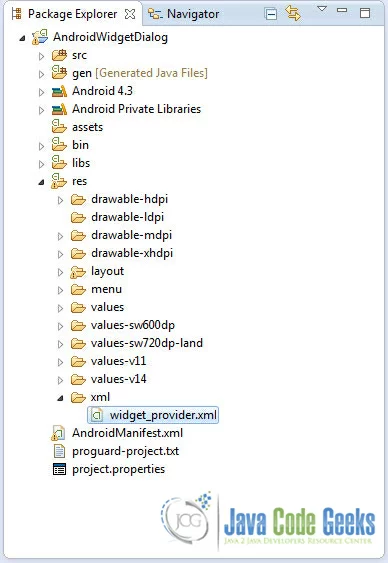
Task: Expand the values folder
Action: pyautogui.click(x=61, y=308)
